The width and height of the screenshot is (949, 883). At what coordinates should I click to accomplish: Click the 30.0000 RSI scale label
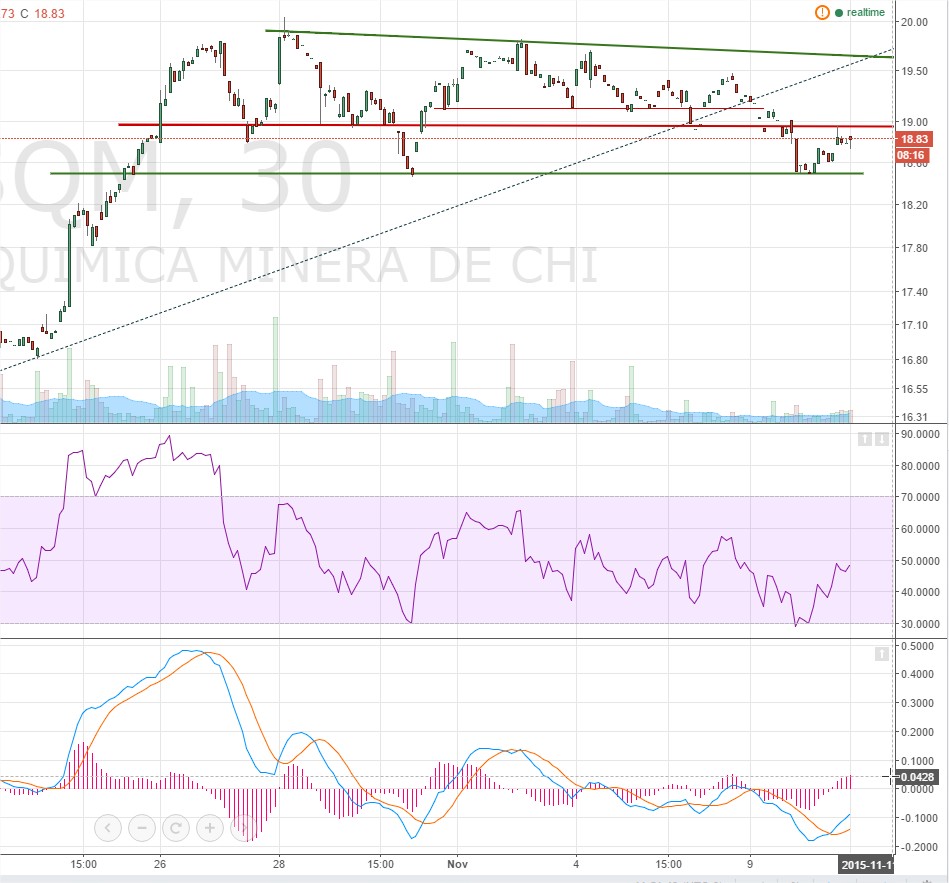[x=920, y=624]
